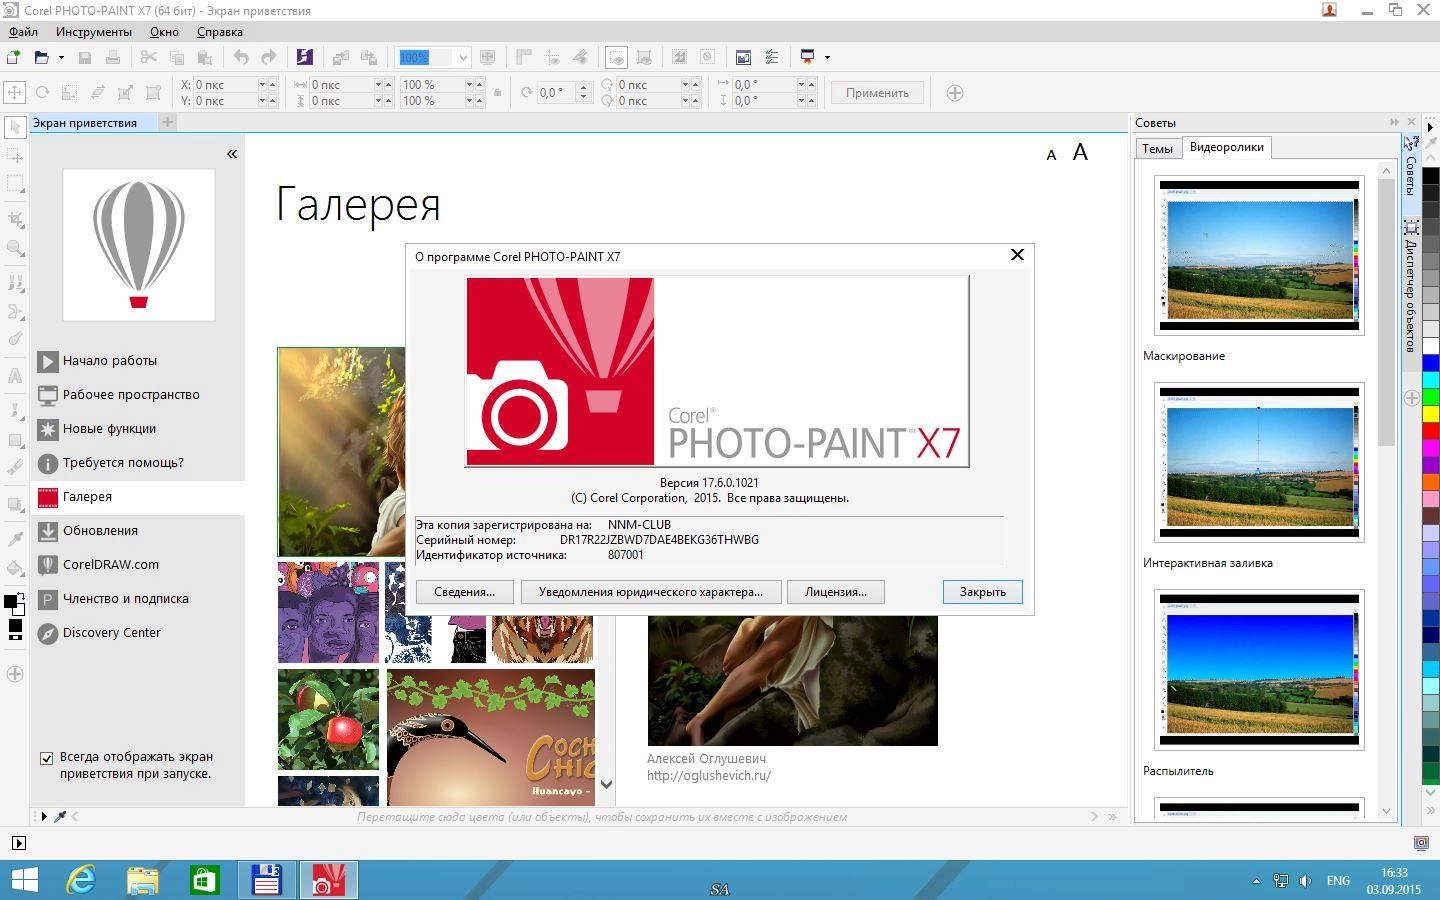Image resolution: width=1440 pixels, height=900 pixels.
Task: Click the large A to increase the text size
Action: point(1080,153)
